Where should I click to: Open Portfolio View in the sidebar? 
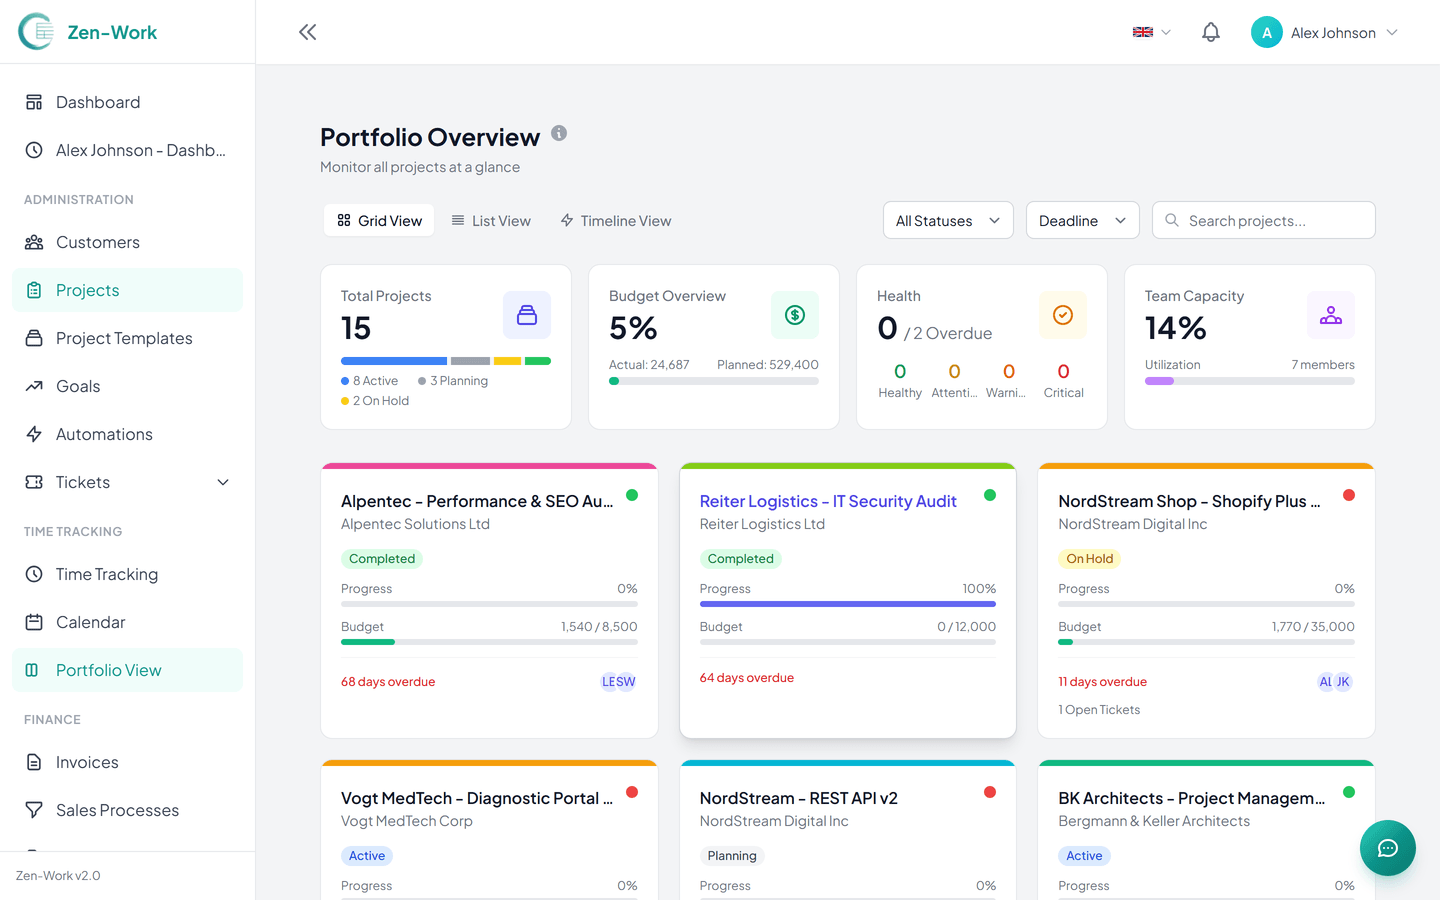pos(127,670)
